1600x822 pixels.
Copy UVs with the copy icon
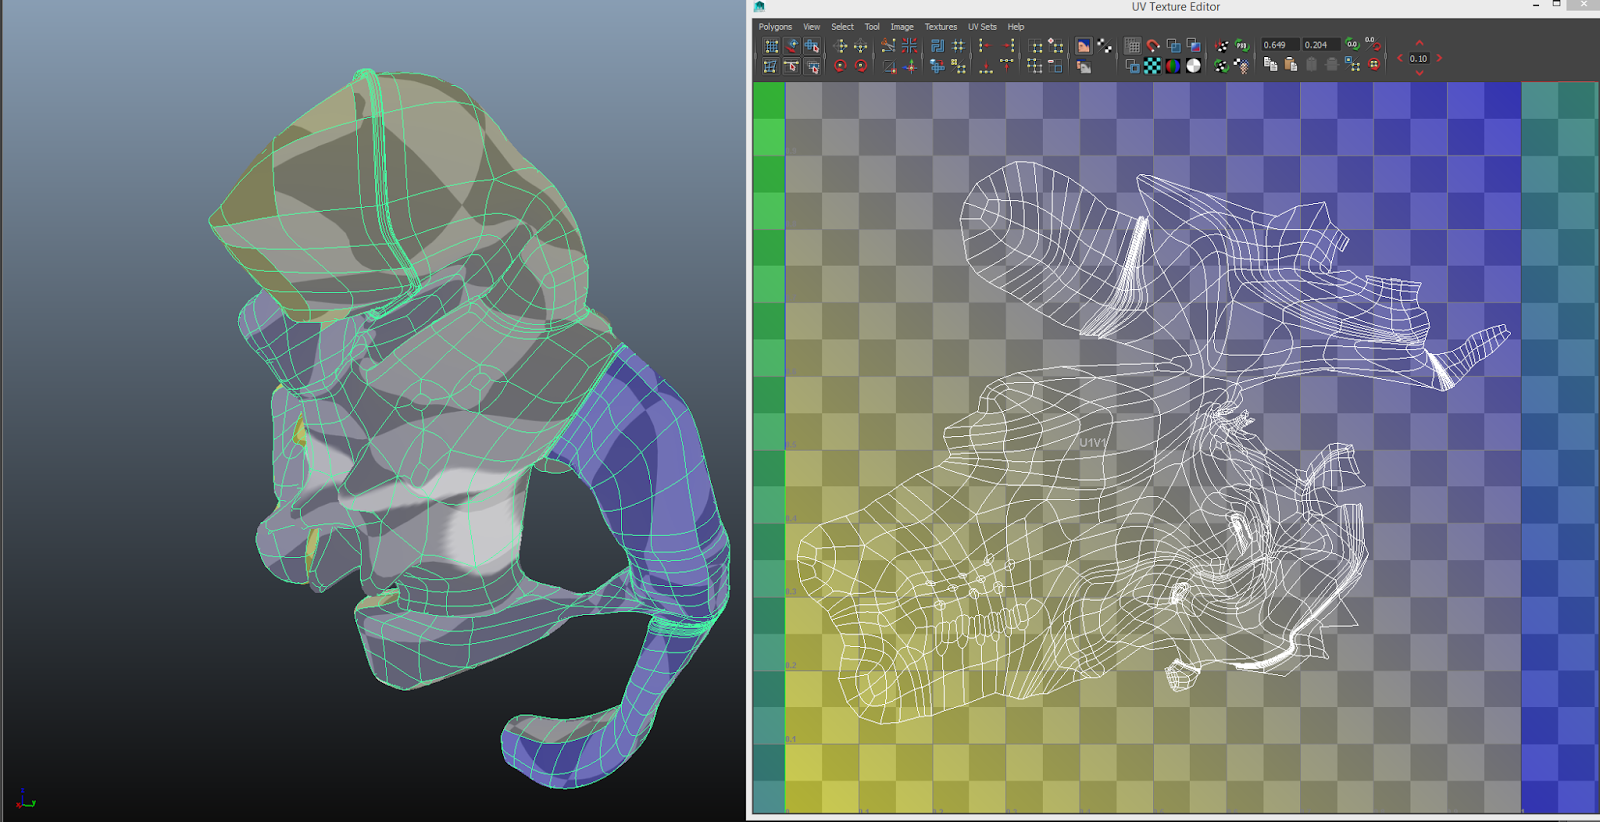click(1270, 65)
